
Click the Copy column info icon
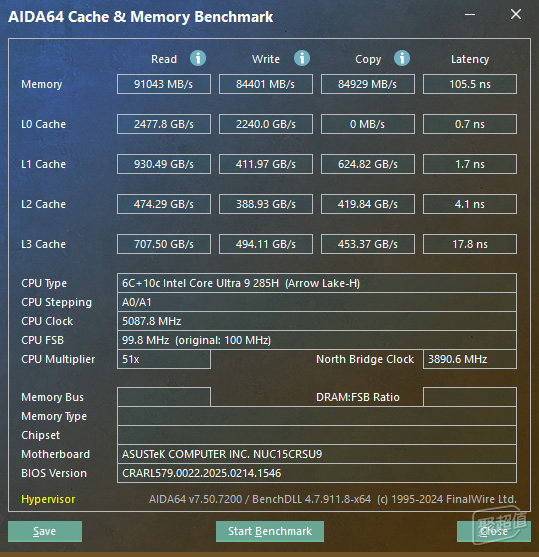(402, 58)
